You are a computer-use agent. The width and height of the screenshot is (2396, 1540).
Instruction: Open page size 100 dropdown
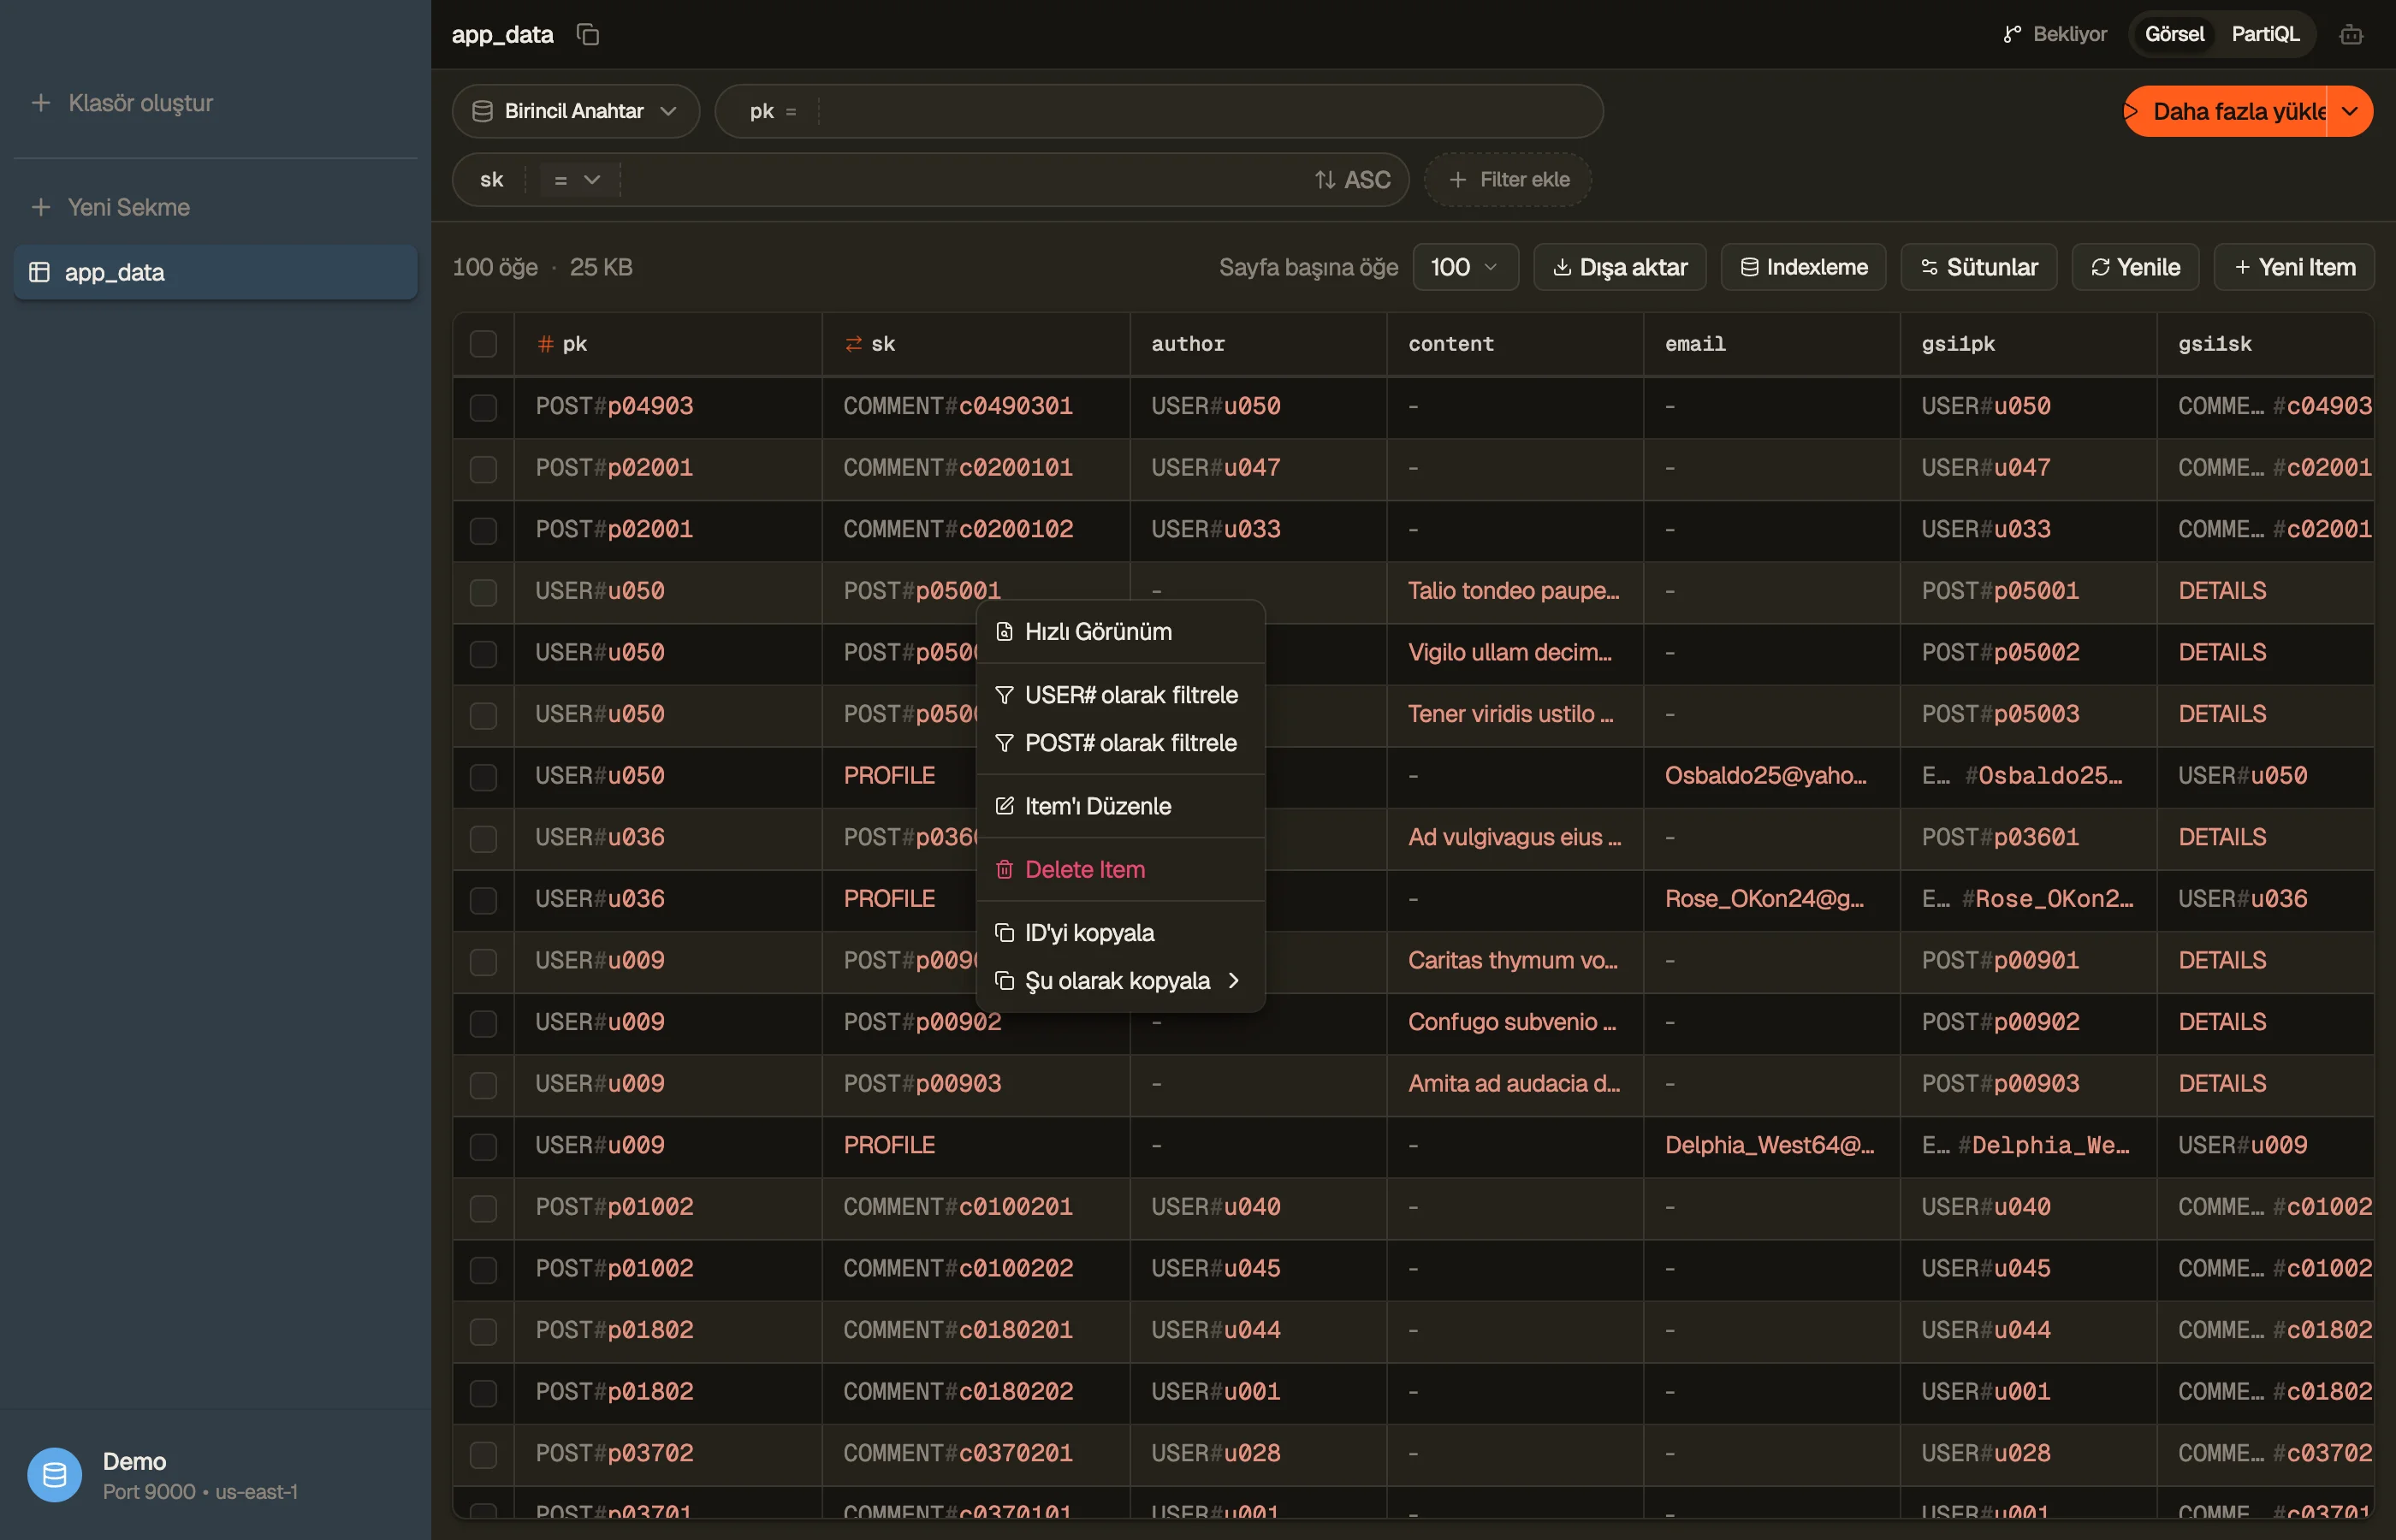pos(1465,267)
